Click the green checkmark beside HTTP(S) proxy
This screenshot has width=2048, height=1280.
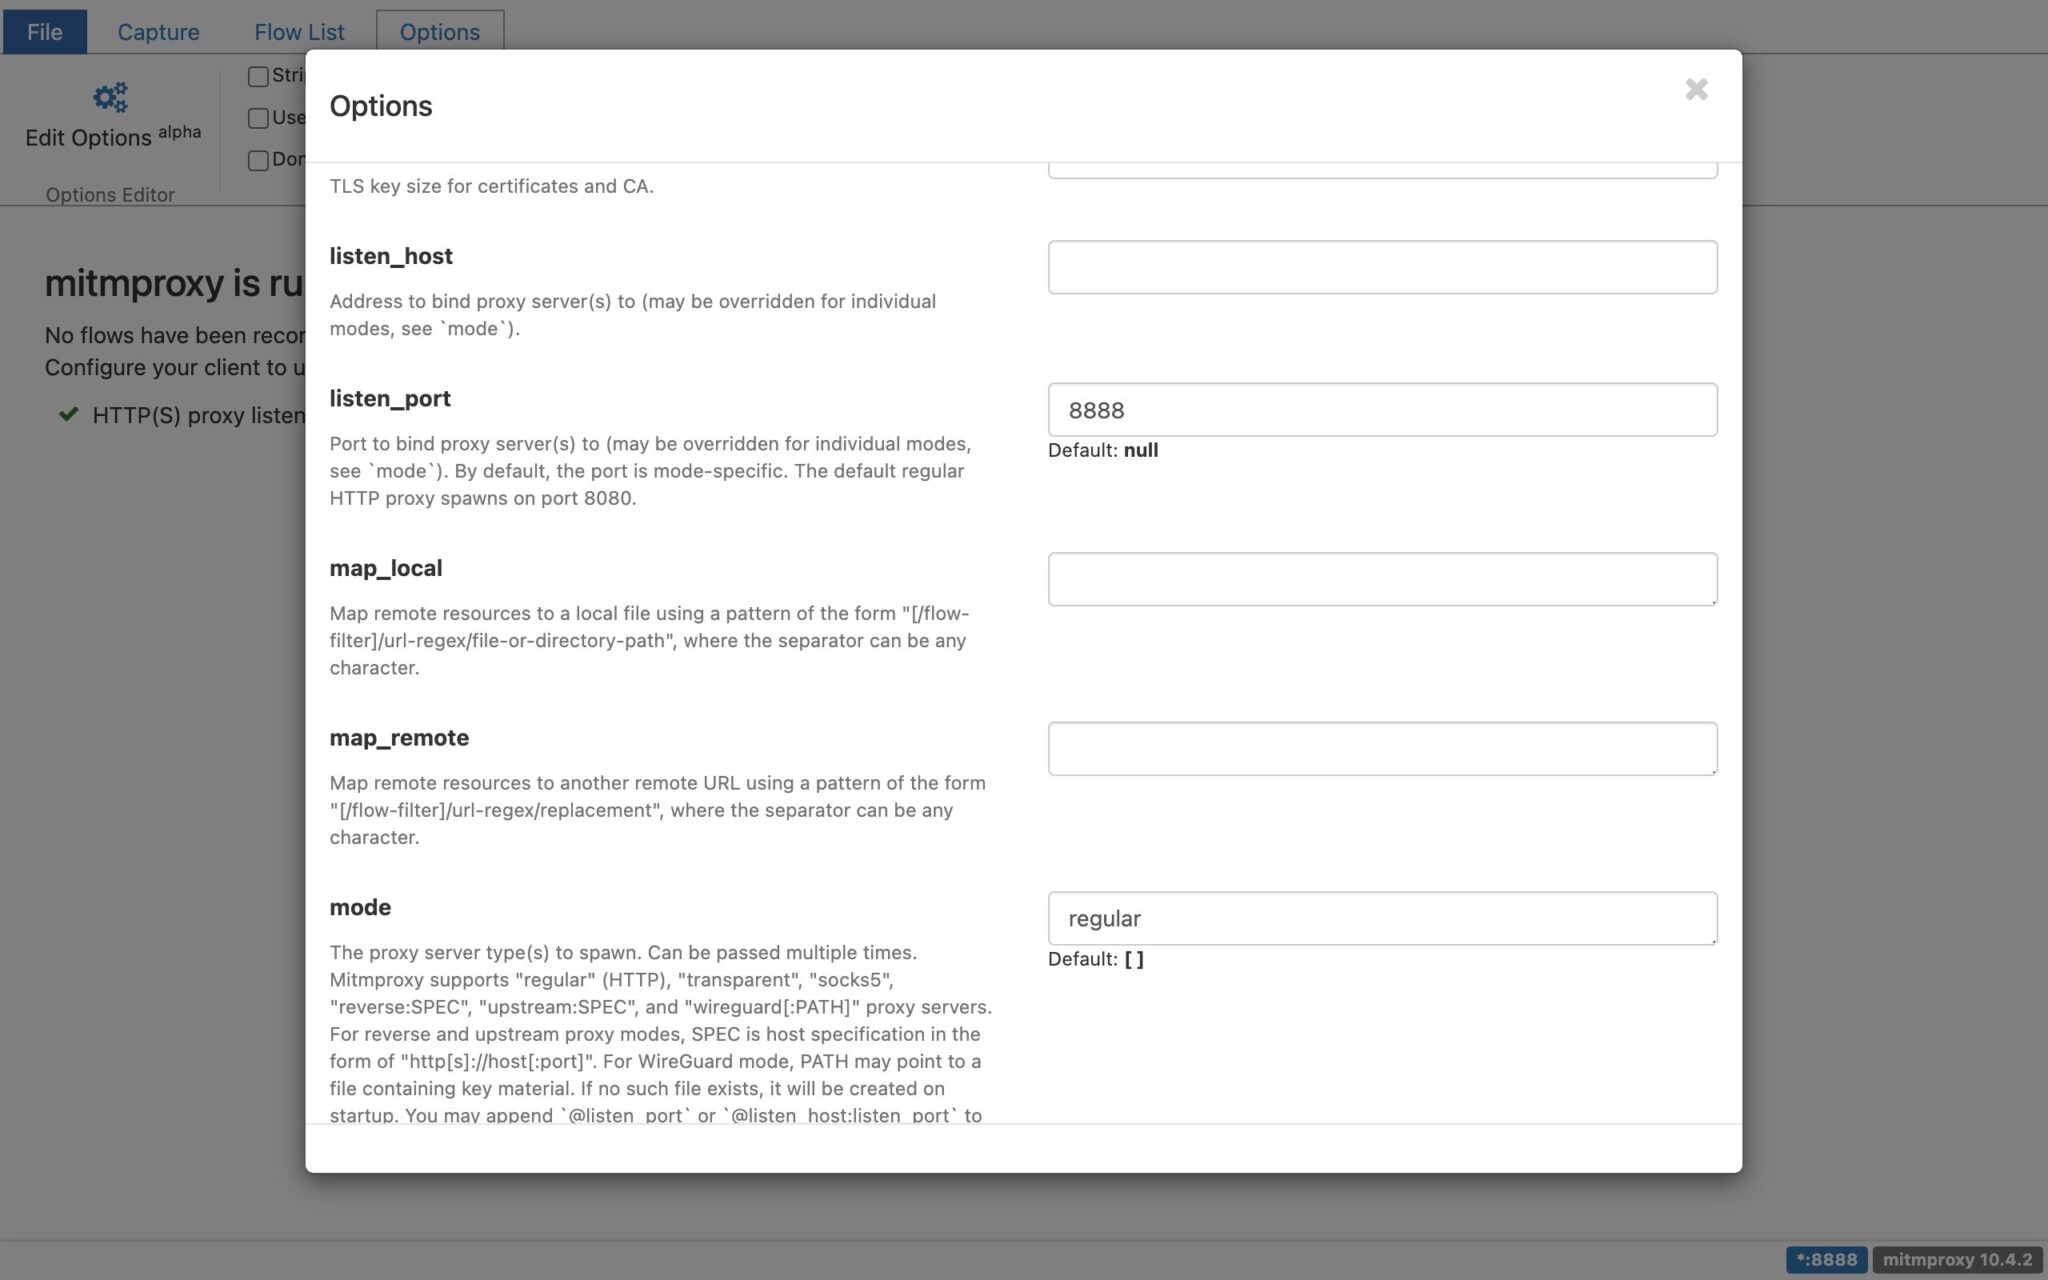pyautogui.click(x=68, y=414)
